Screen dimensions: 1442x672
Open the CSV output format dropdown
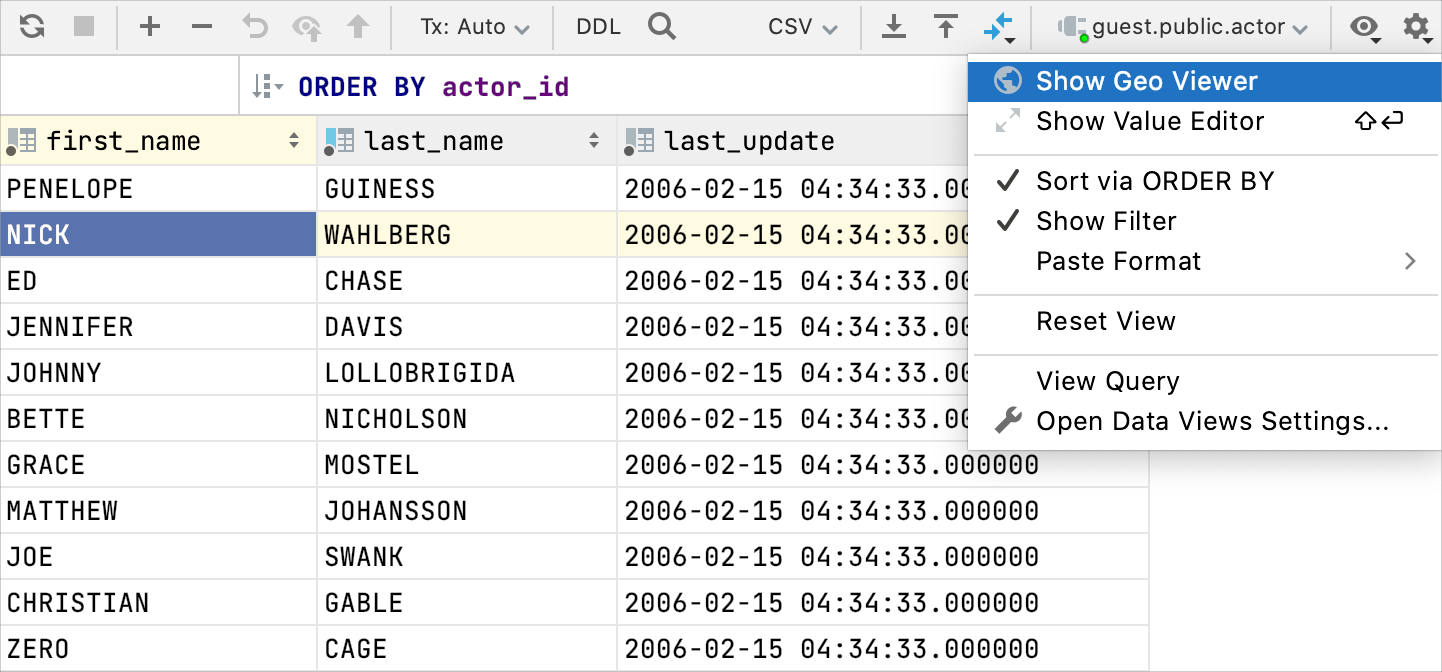pos(801,27)
